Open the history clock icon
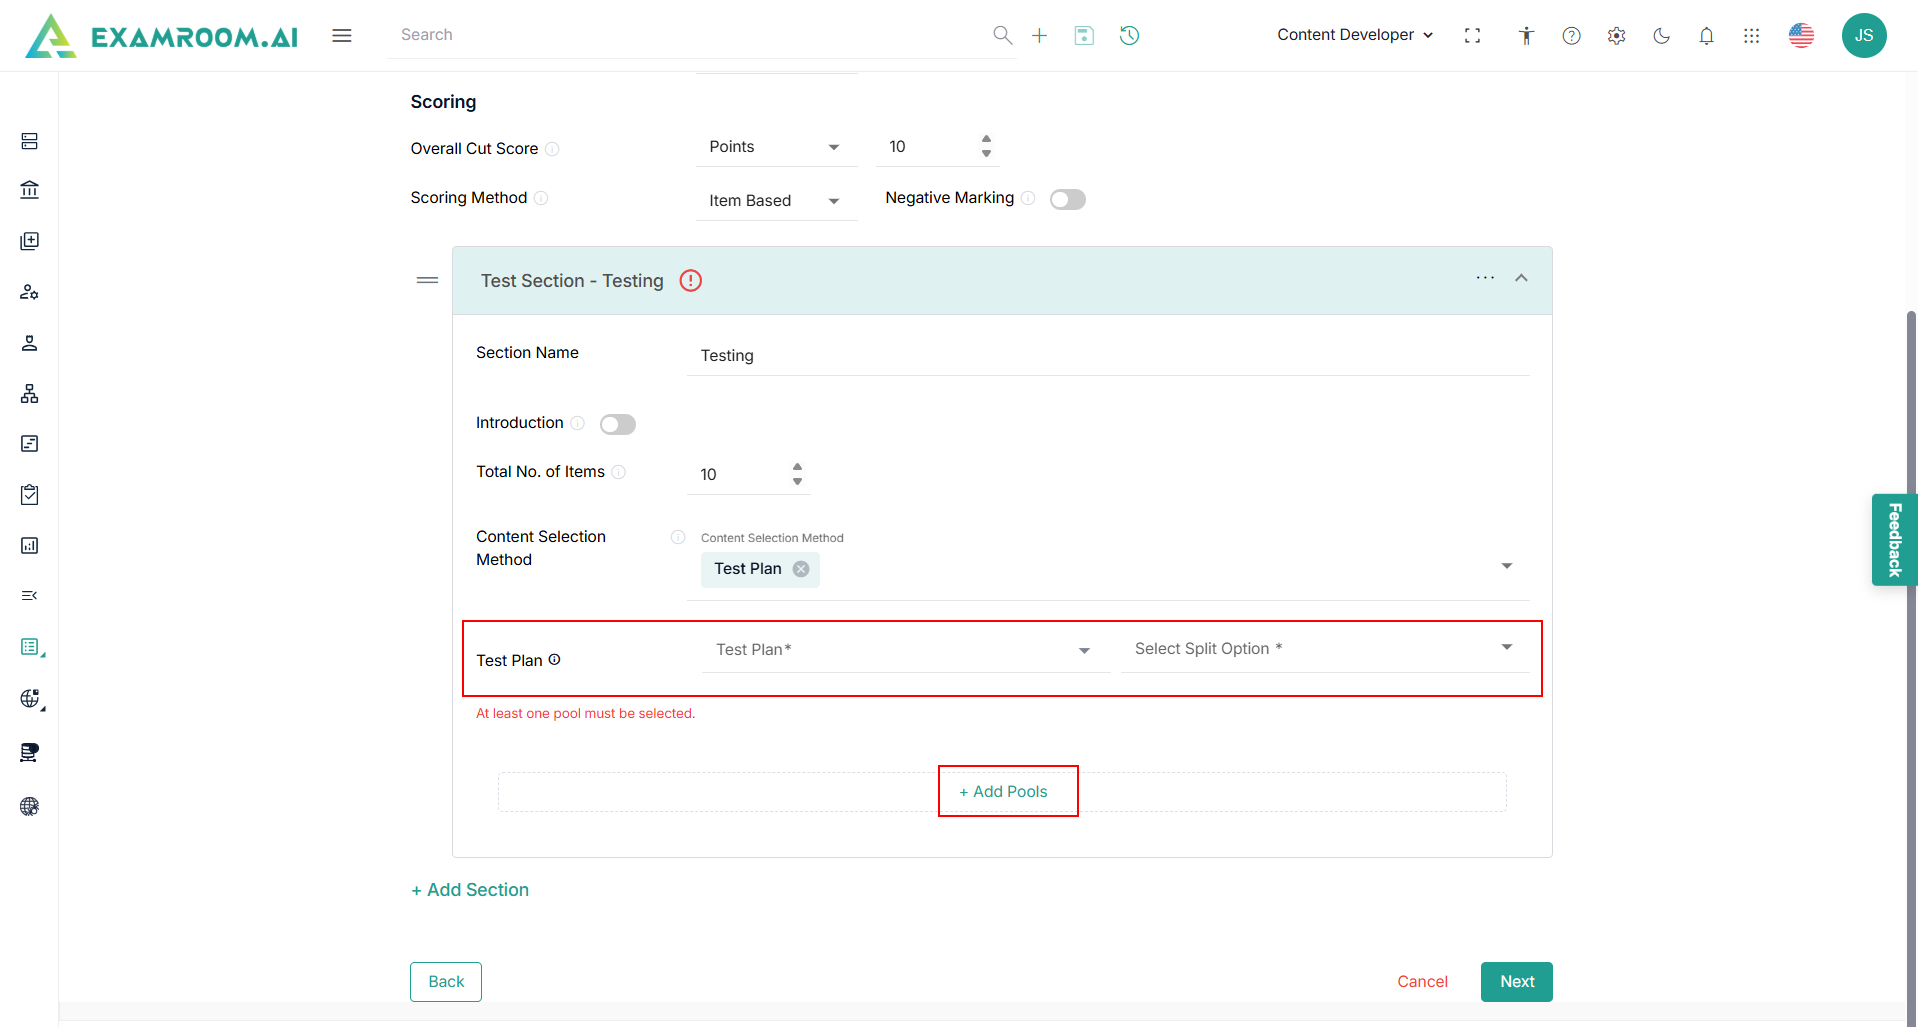This screenshot has height=1027, width=1918. 1129,36
